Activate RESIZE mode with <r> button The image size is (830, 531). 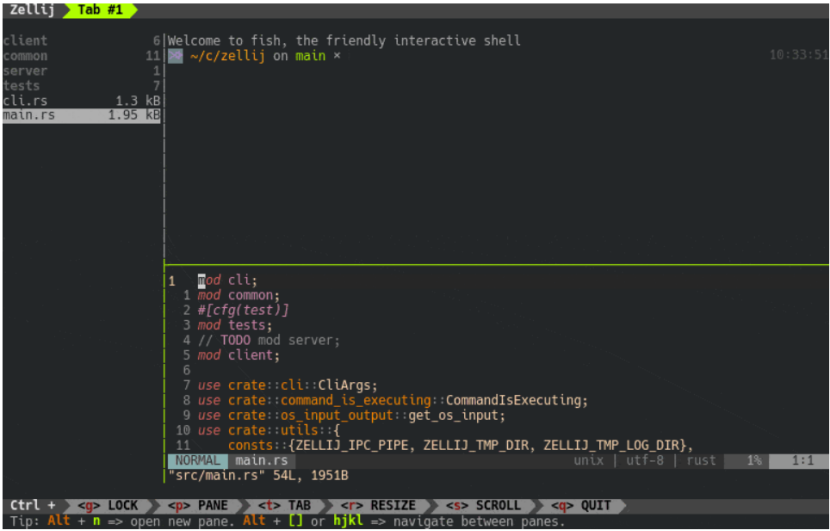click(378, 506)
